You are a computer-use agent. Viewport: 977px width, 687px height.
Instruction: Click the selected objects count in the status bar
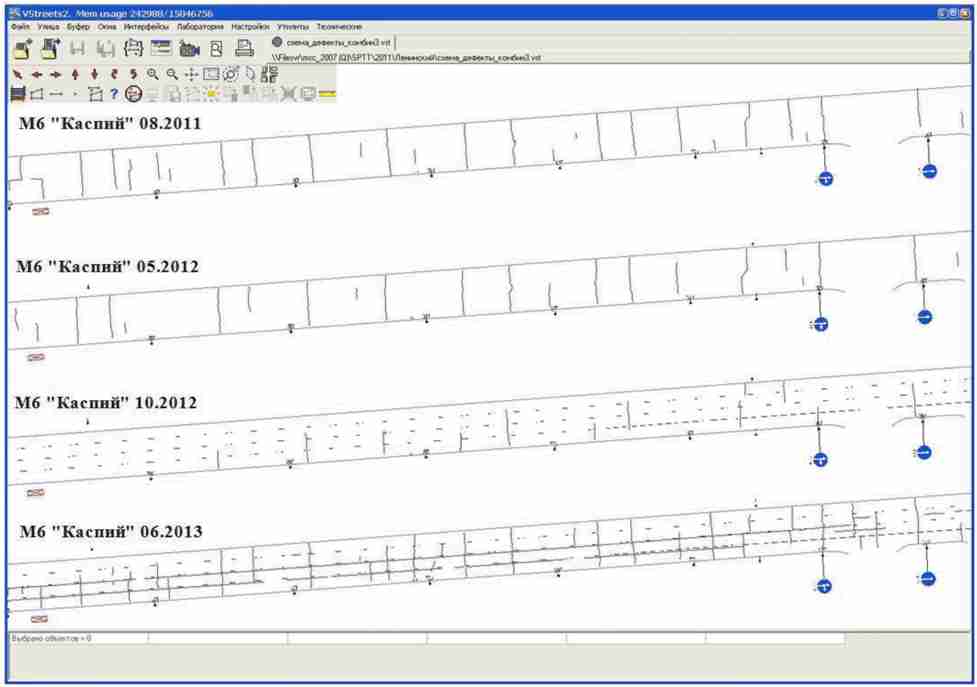coord(52,638)
